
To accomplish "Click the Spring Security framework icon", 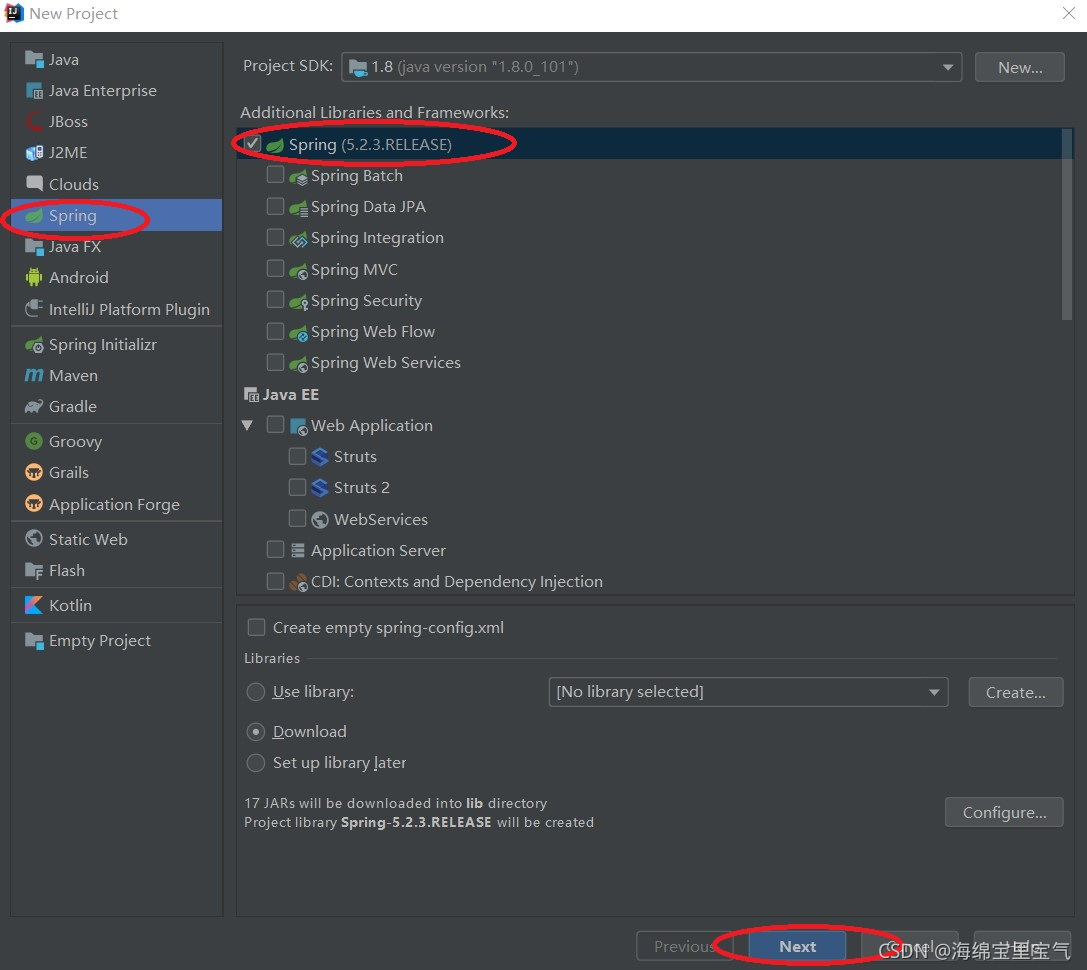I will click(x=298, y=301).
